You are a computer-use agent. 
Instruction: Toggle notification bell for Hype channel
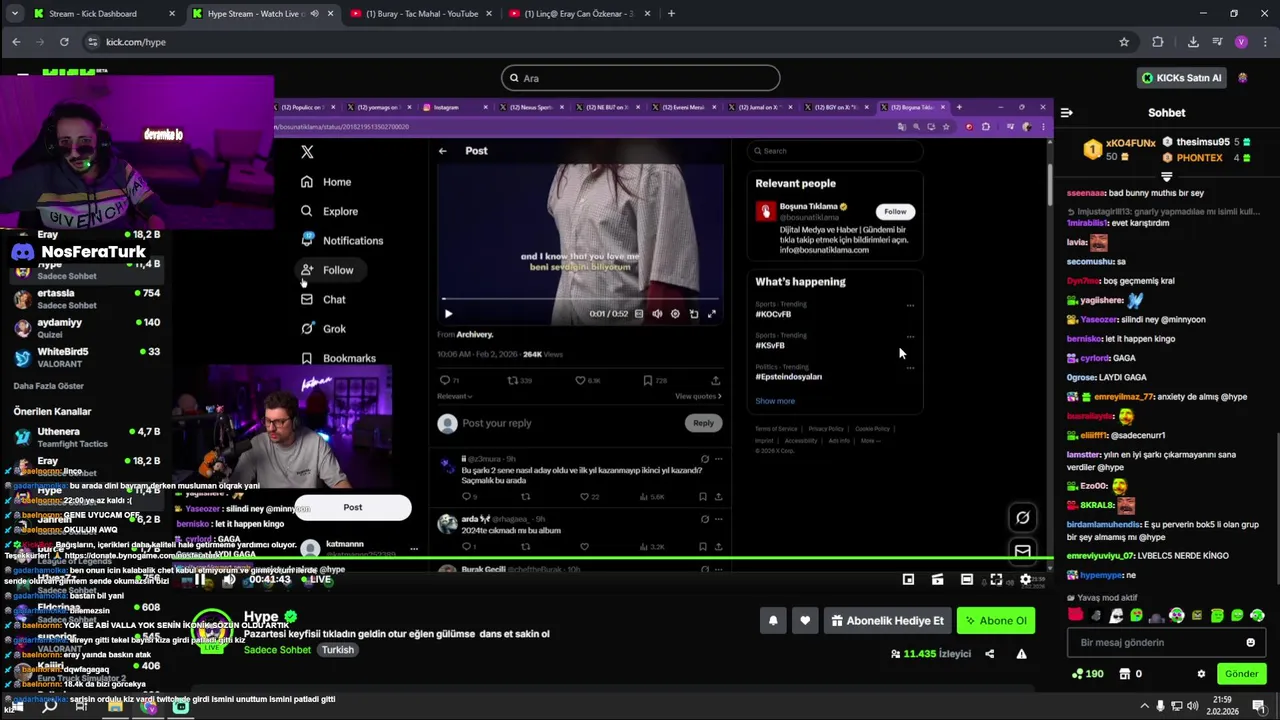773,620
